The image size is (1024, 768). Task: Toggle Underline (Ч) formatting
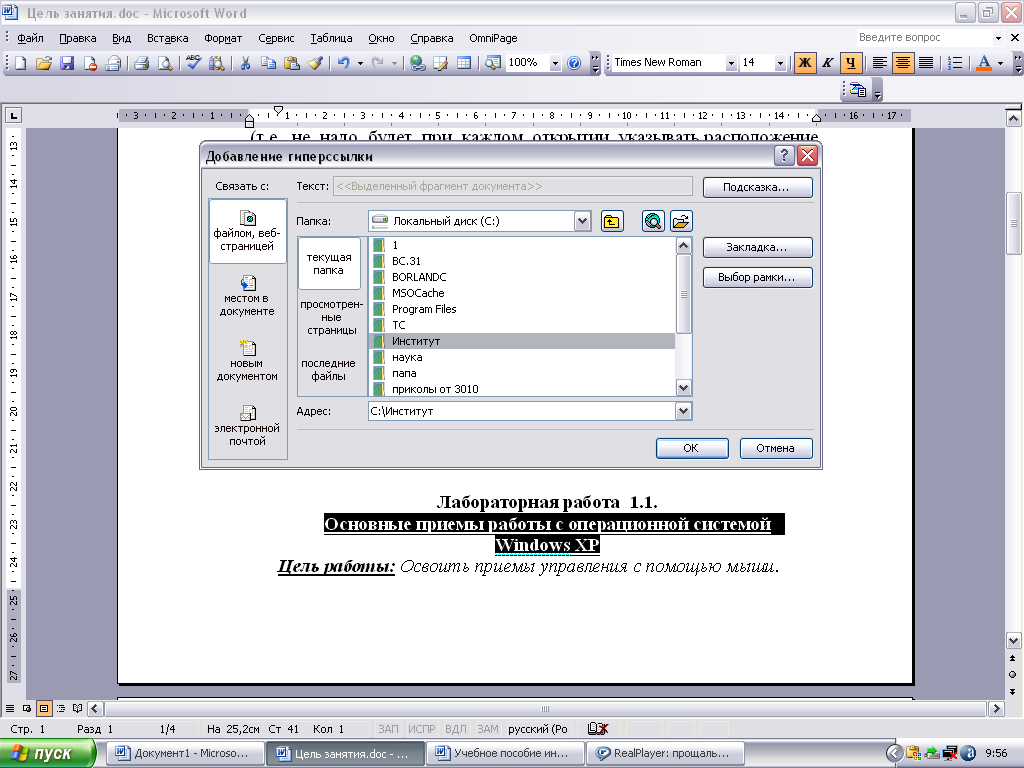click(850, 63)
